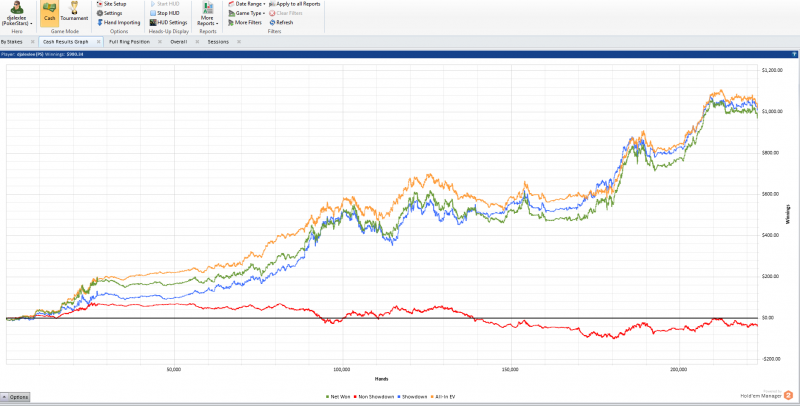This screenshot has width=800, height=406.
Task: Expand the Game Type dropdown
Action: pos(250,13)
